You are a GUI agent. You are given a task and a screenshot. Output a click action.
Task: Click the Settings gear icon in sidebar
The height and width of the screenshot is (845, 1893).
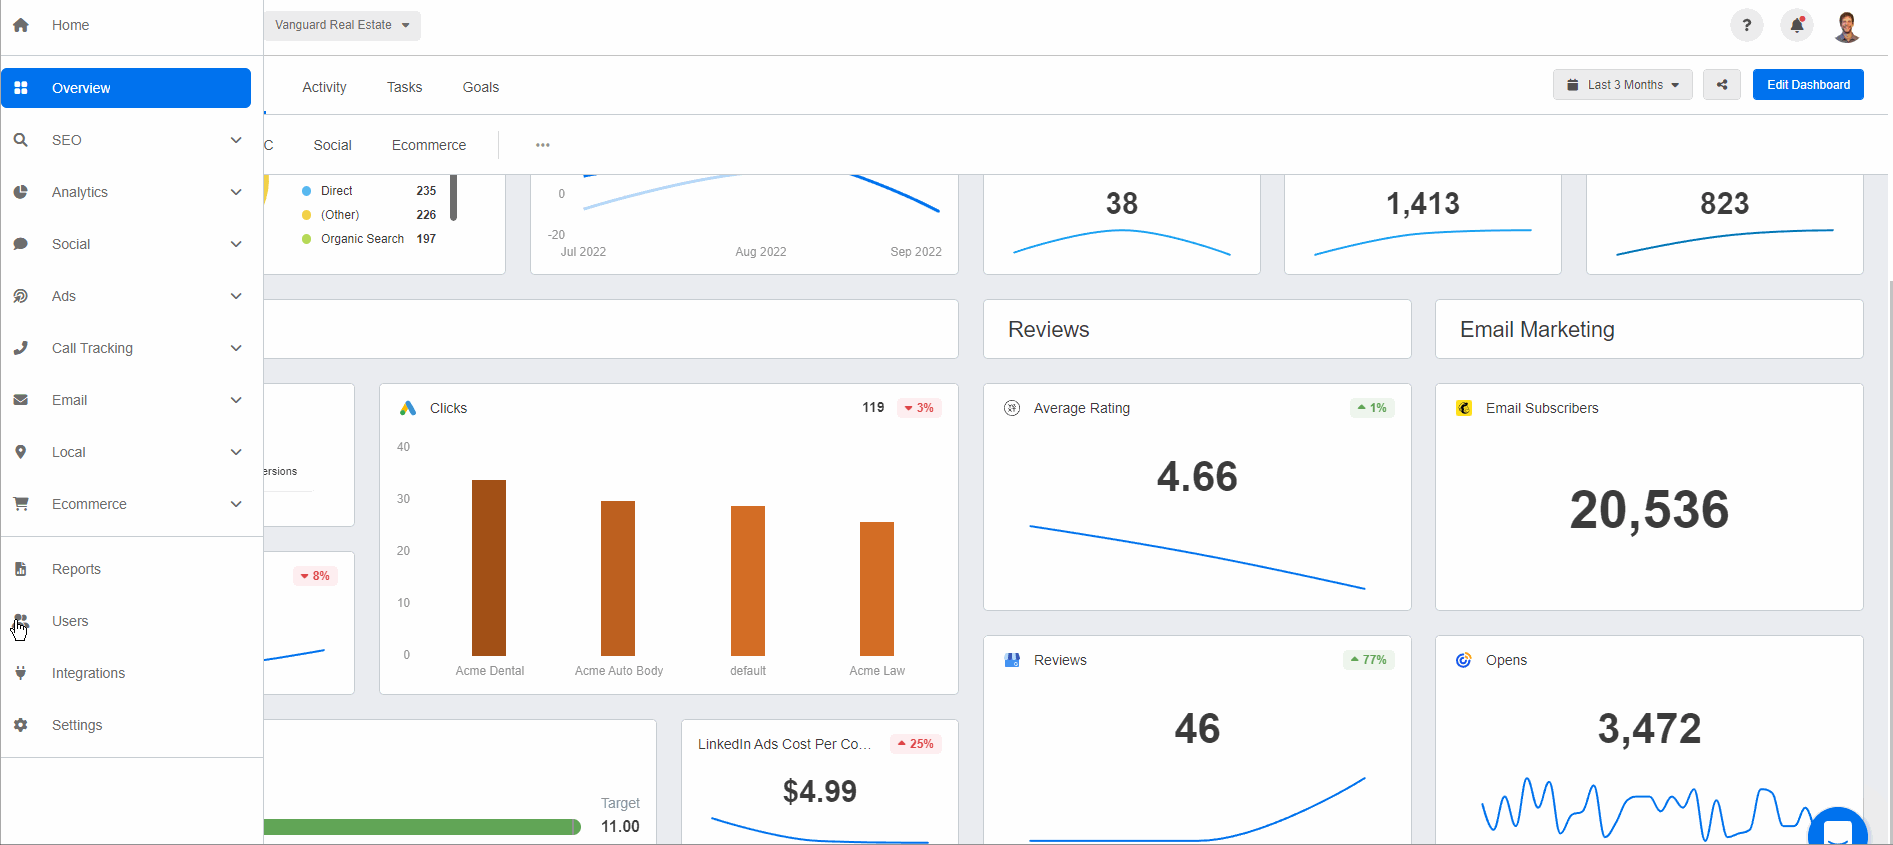pos(21,725)
